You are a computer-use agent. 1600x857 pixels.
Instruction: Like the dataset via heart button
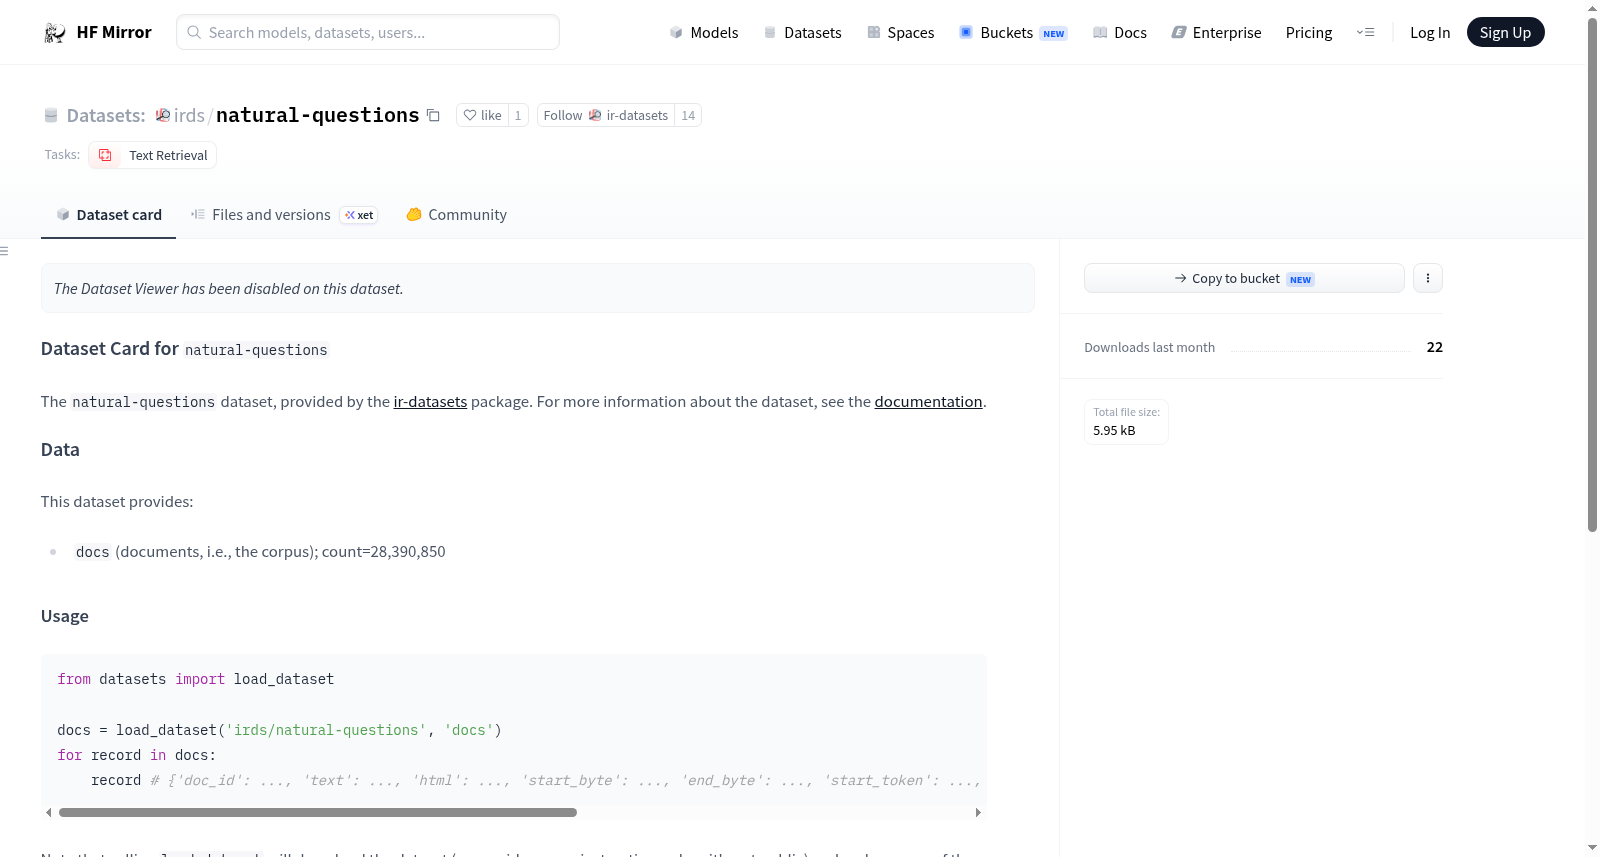click(483, 115)
